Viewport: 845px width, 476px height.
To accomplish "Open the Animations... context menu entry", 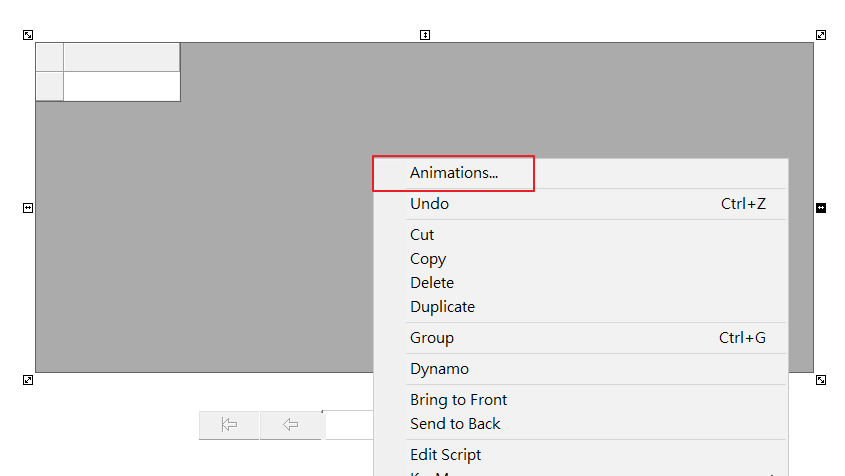I will [x=580, y=173].
